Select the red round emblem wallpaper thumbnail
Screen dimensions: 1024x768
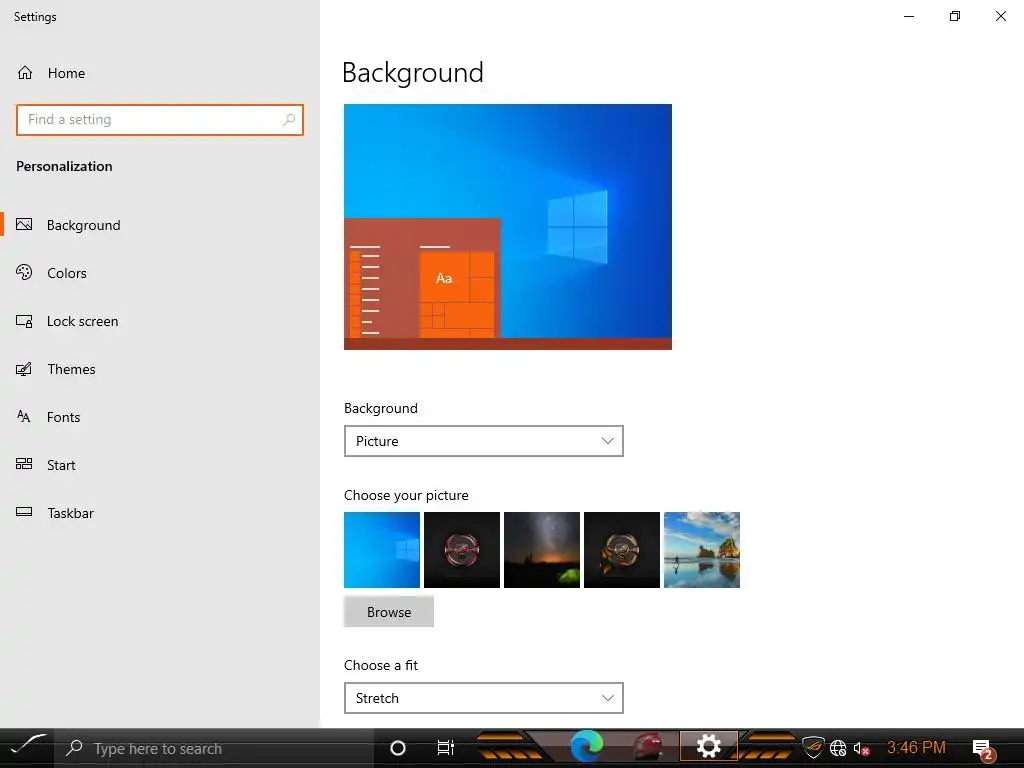pyautogui.click(x=462, y=550)
